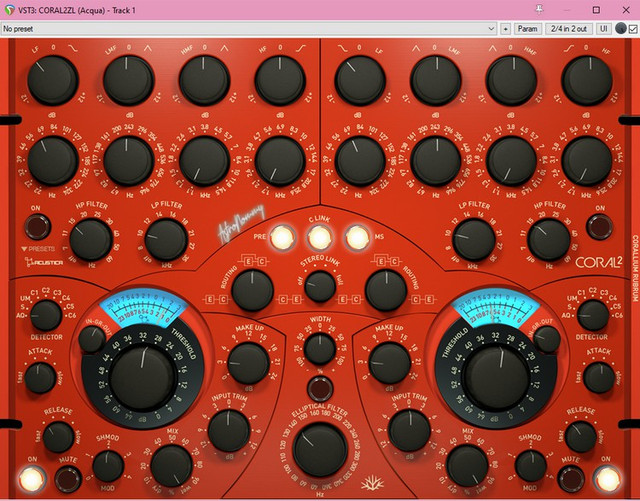Click the STEREO LINK knob
The image size is (640, 501).
click(x=320, y=286)
